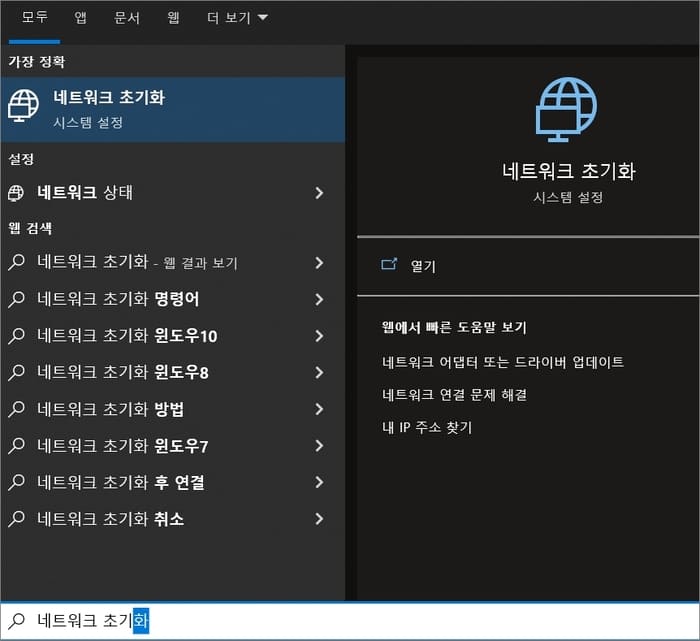Expand the 네트워크 상태 result chevron
The width and height of the screenshot is (700, 641).
point(319,193)
